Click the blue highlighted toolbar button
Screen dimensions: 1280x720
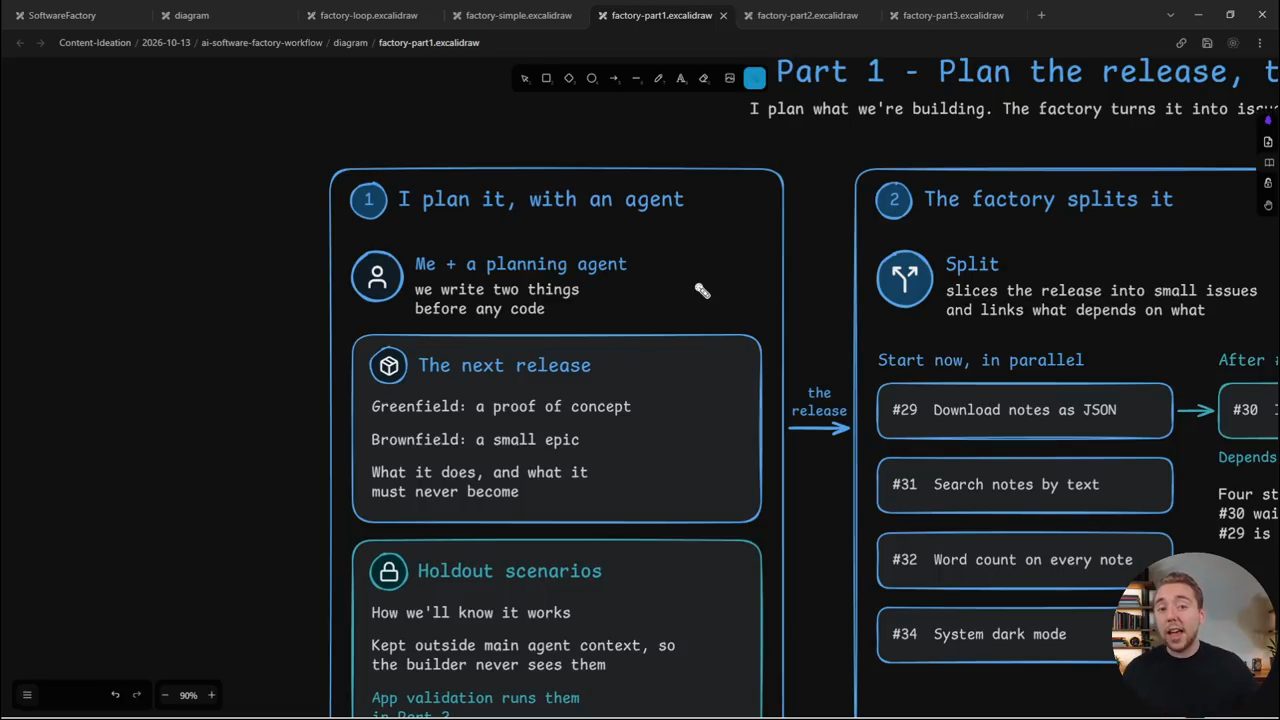pyautogui.click(x=755, y=78)
